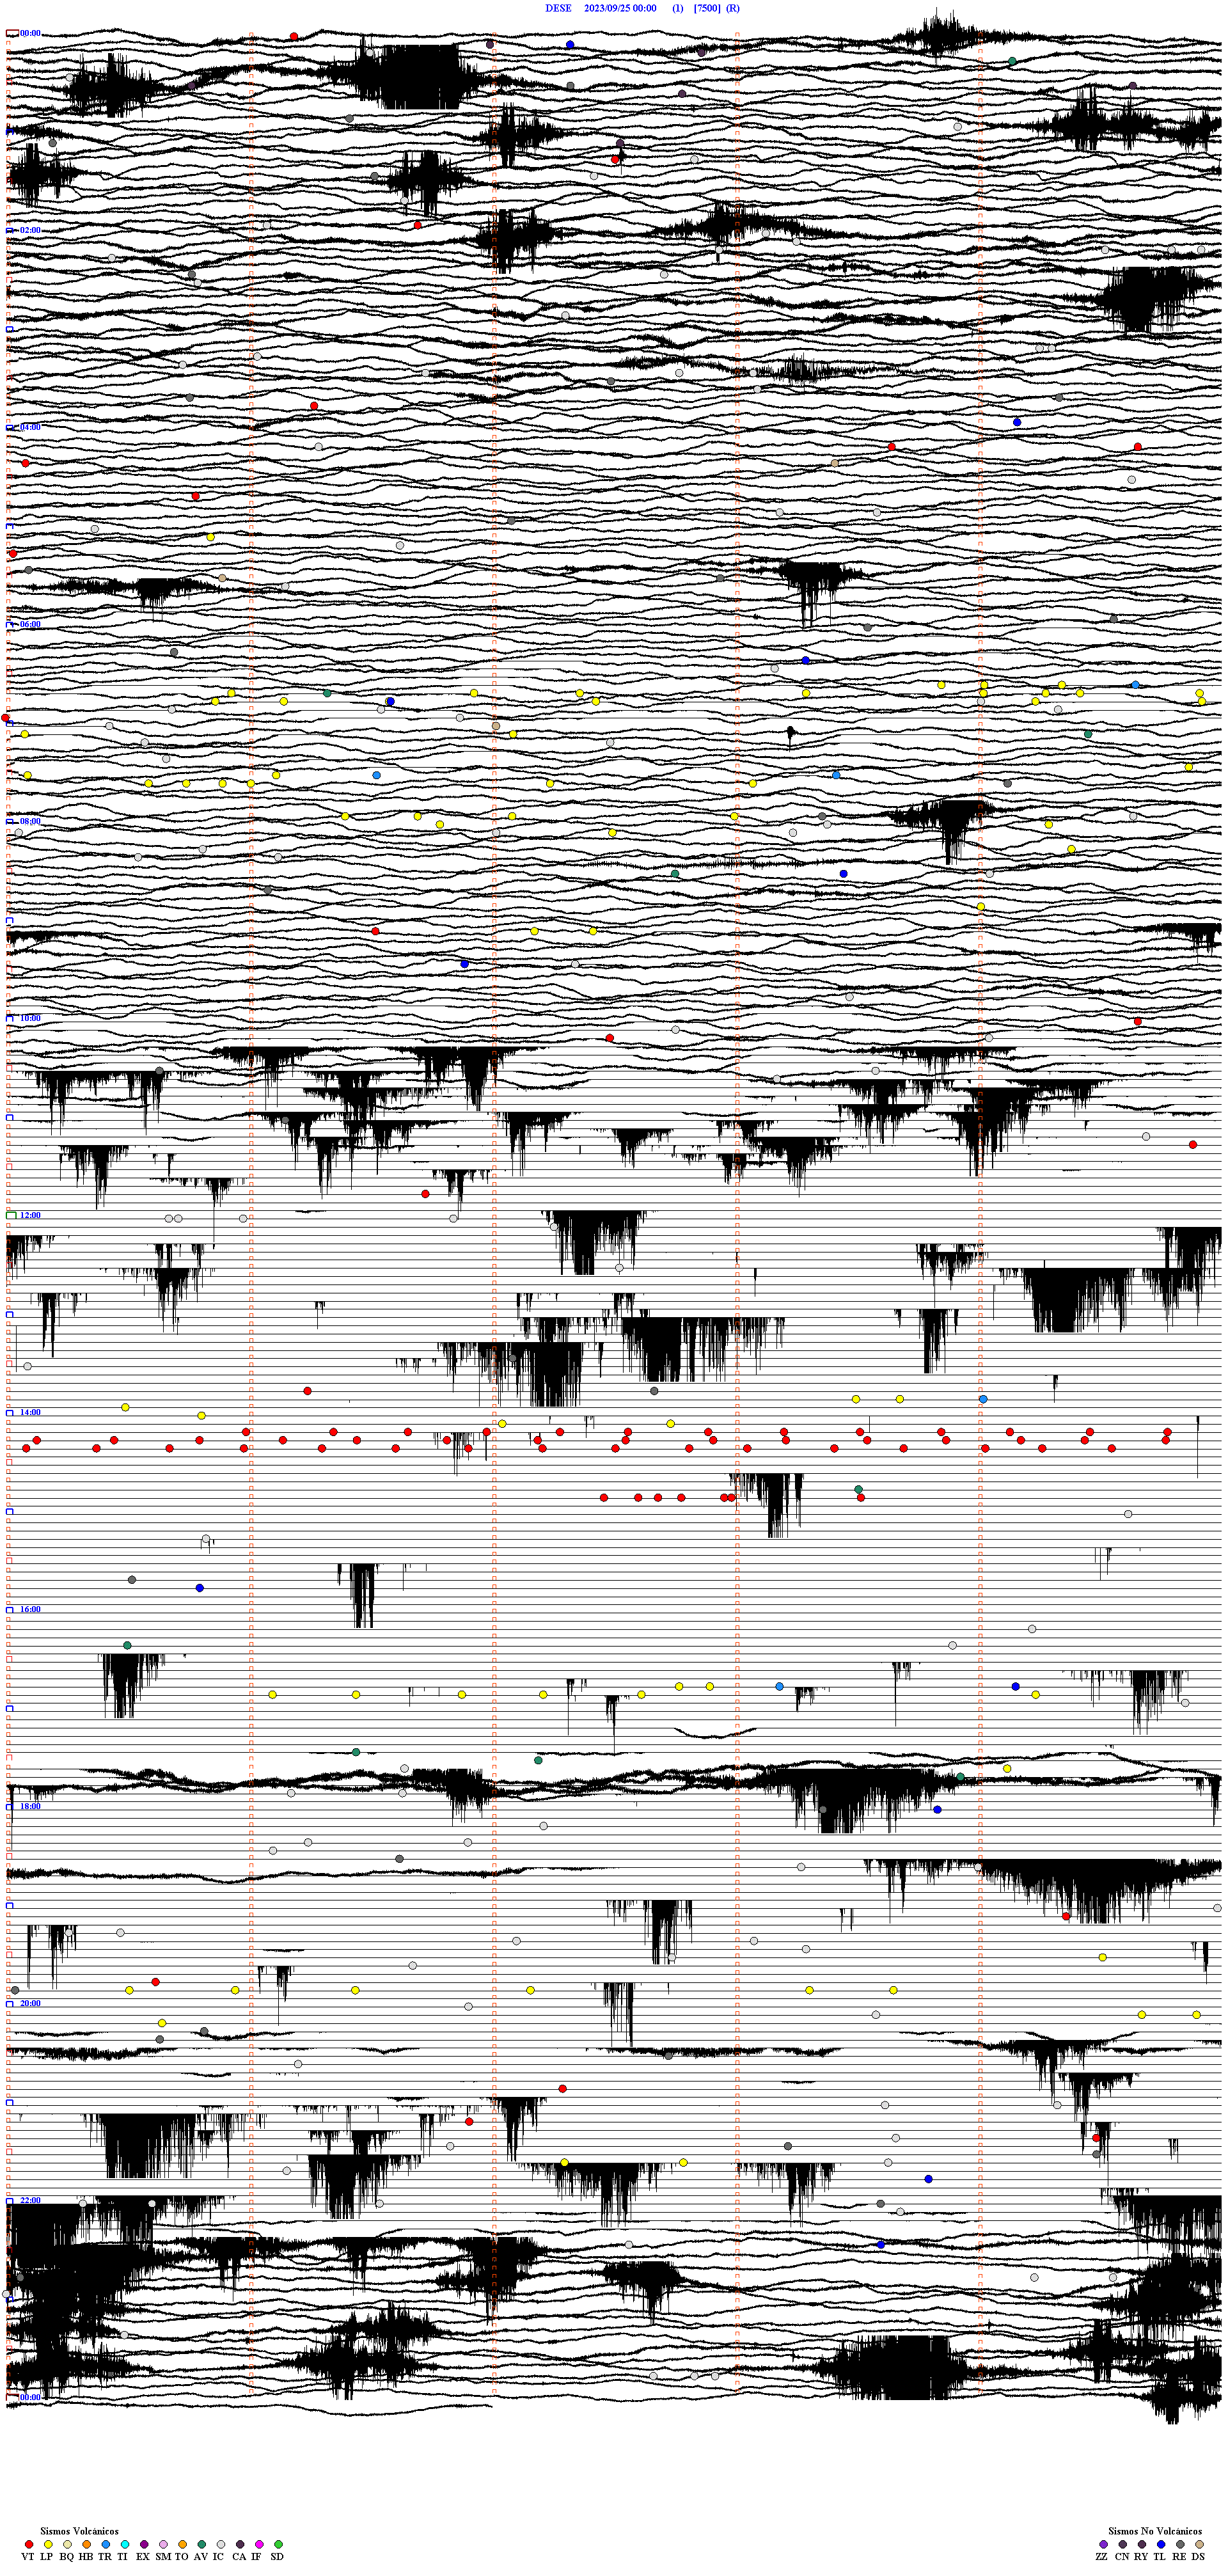Screen dimensions: 1228x2576
Task: Click the EX legend label
Action: 143,2557
